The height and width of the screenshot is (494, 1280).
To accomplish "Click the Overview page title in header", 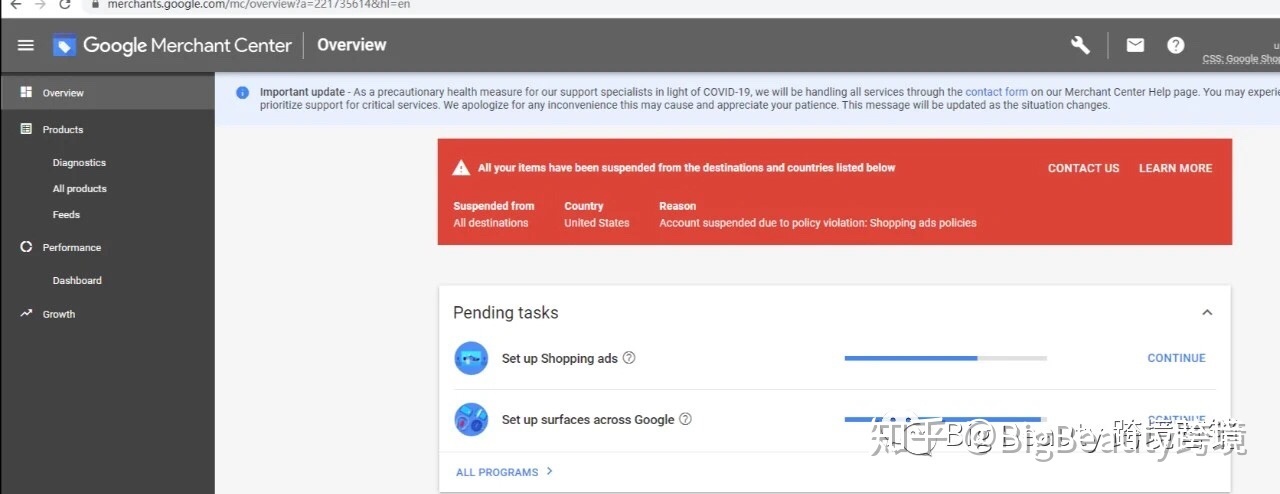I will click(351, 45).
